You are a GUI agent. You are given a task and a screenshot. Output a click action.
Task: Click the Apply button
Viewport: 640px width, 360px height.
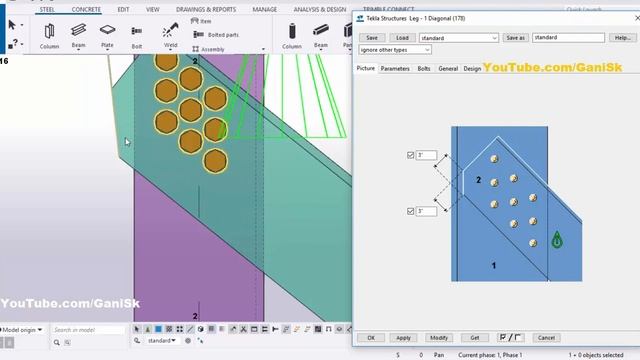(x=403, y=338)
